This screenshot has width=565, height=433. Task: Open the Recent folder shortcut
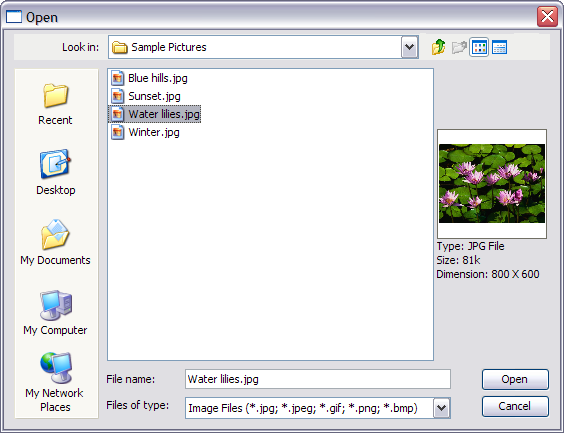pyautogui.click(x=55, y=104)
